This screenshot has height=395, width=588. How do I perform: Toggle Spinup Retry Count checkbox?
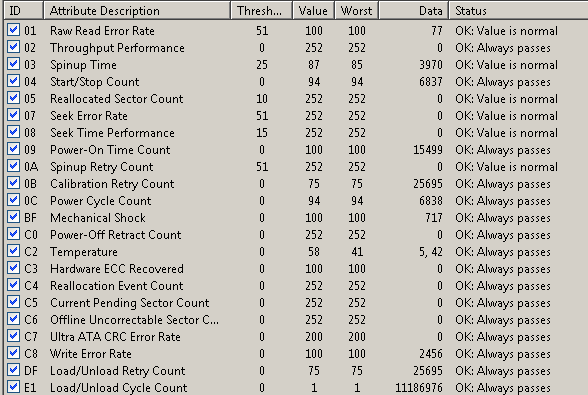pyautogui.click(x=14, y=166)
